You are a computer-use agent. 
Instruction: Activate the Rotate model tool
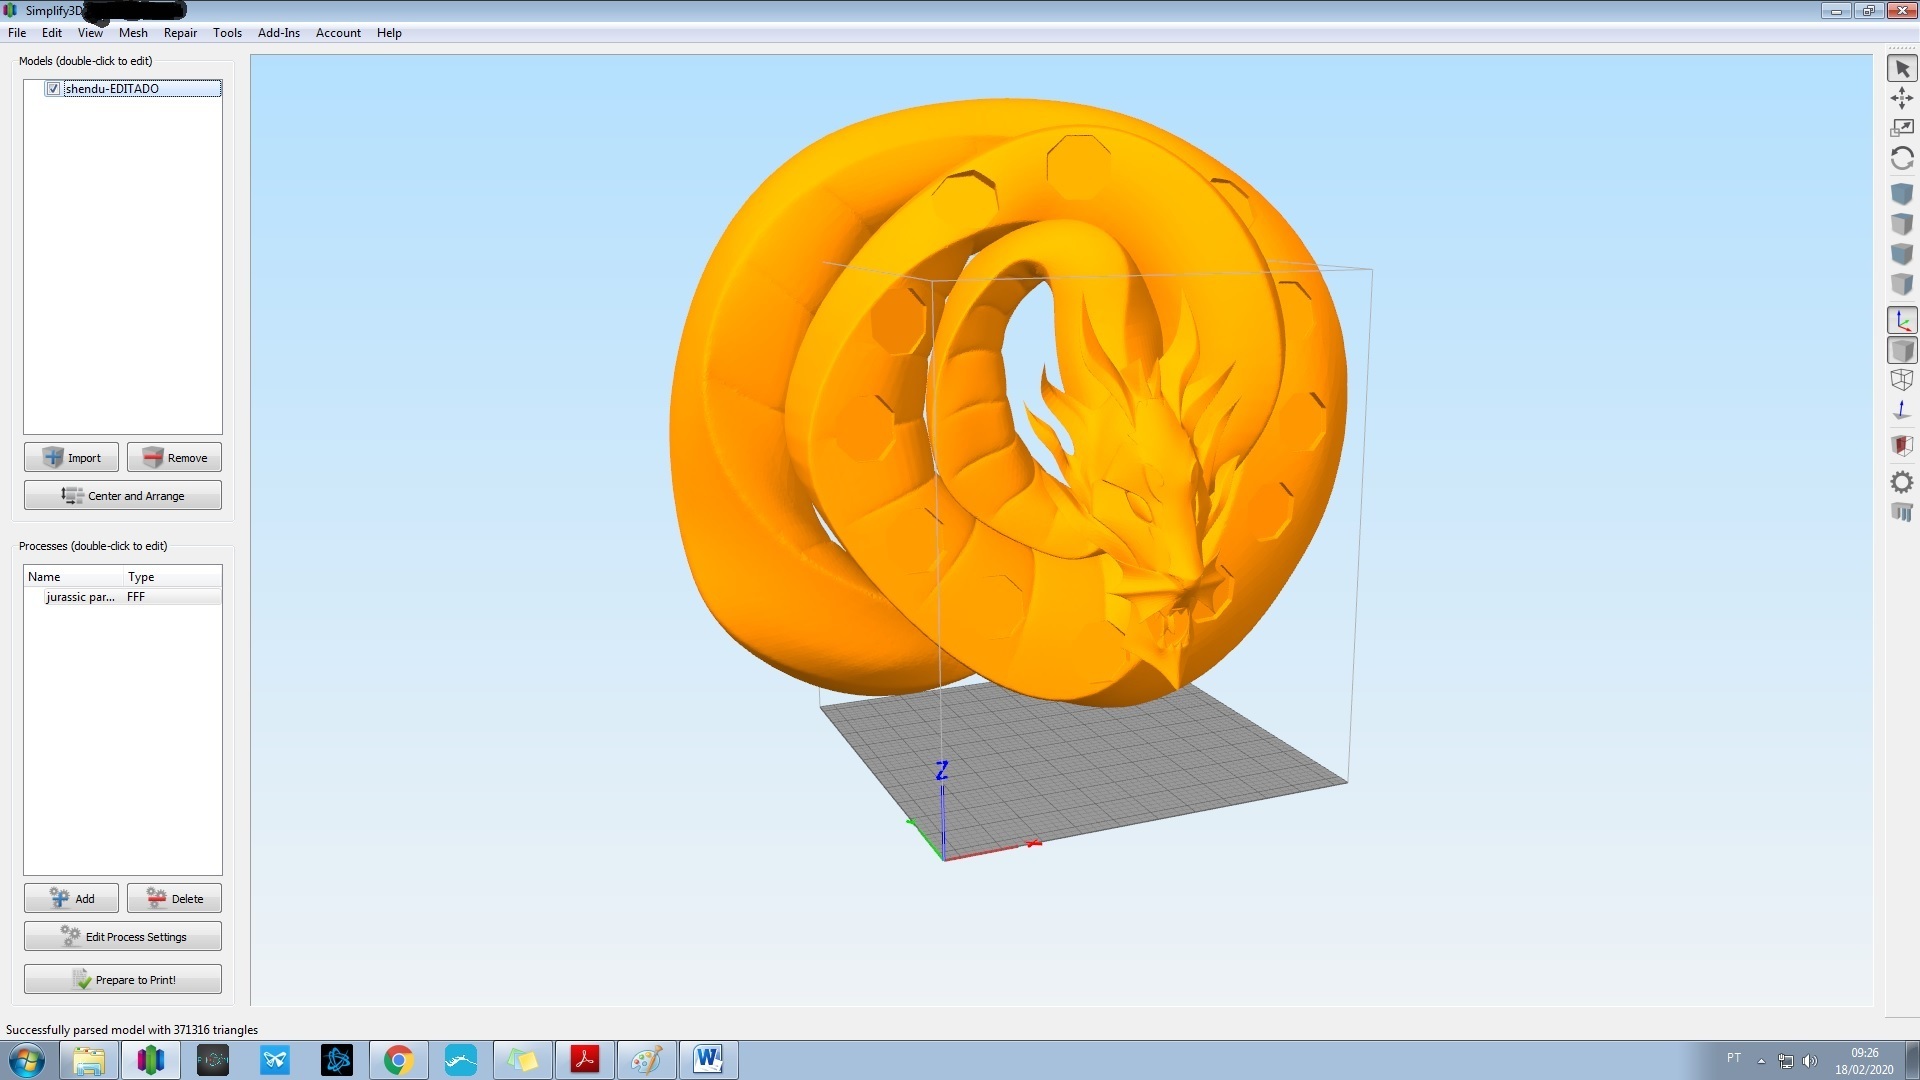[x=1902, y=158]
